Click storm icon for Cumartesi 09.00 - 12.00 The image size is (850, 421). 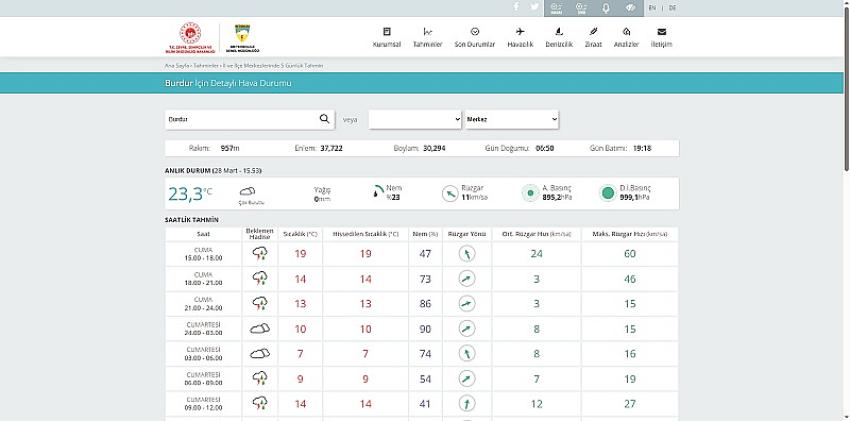tap(260, 403)
